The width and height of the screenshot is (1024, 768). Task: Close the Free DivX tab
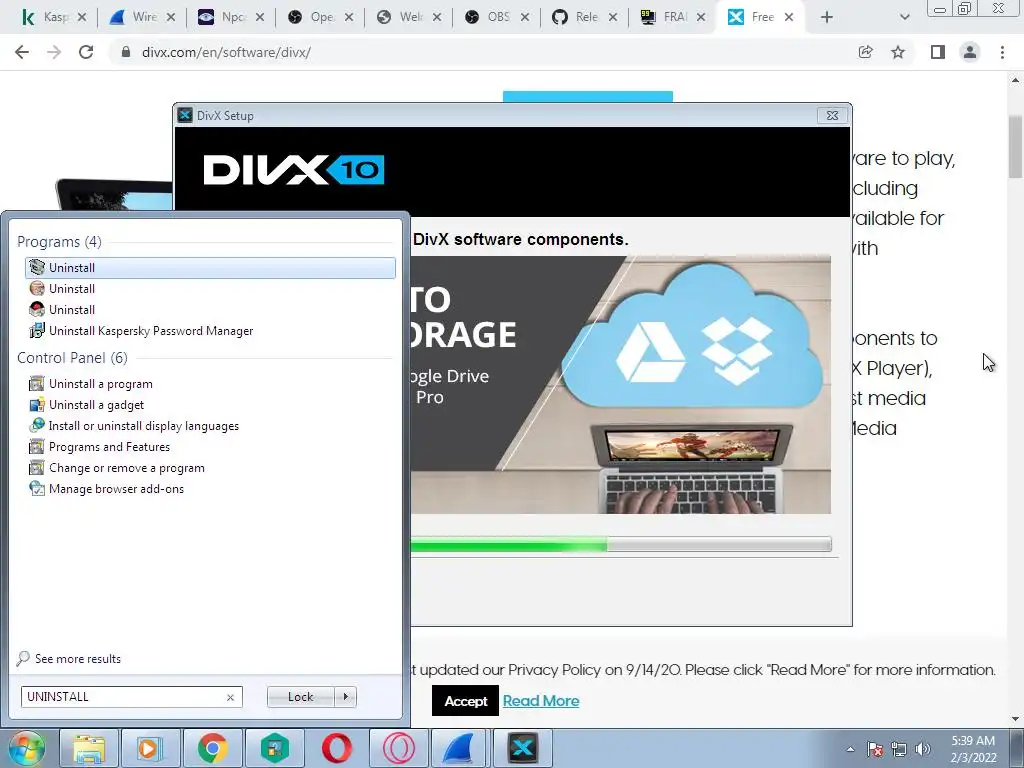[789, 18]
